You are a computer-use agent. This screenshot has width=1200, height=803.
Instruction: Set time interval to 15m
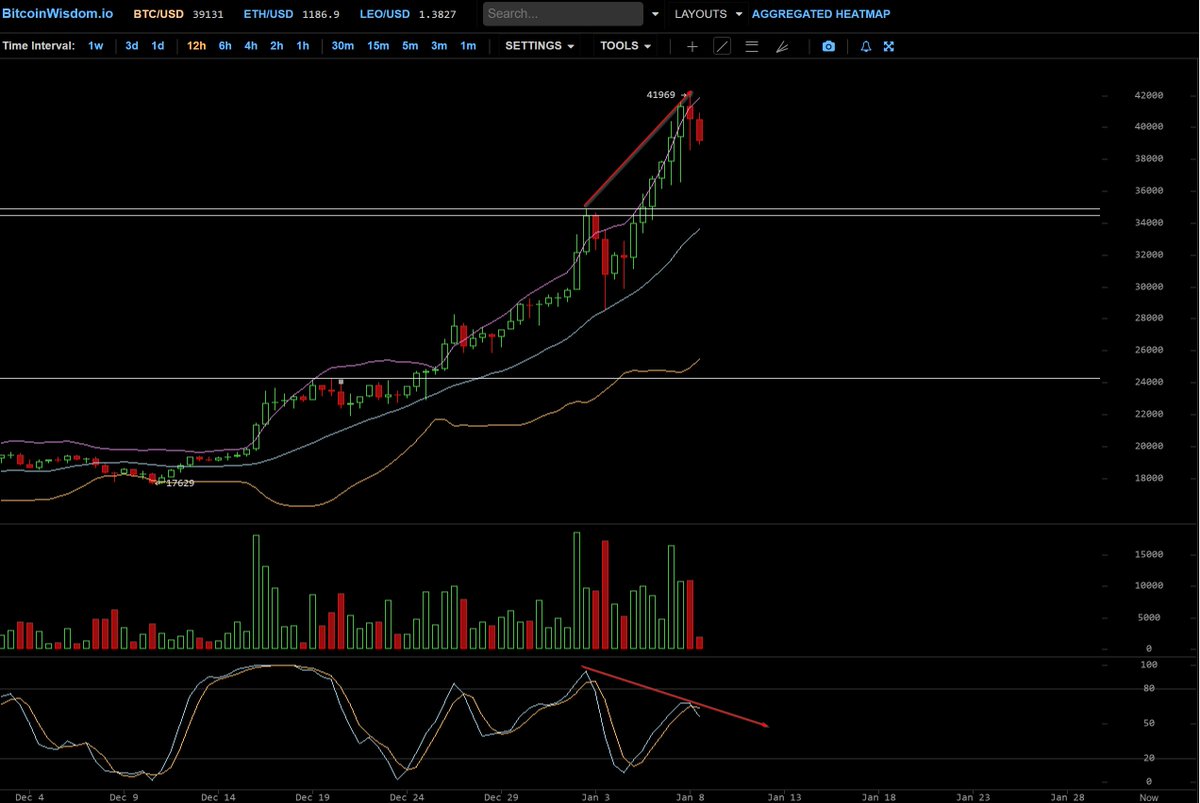pos(378,46)
